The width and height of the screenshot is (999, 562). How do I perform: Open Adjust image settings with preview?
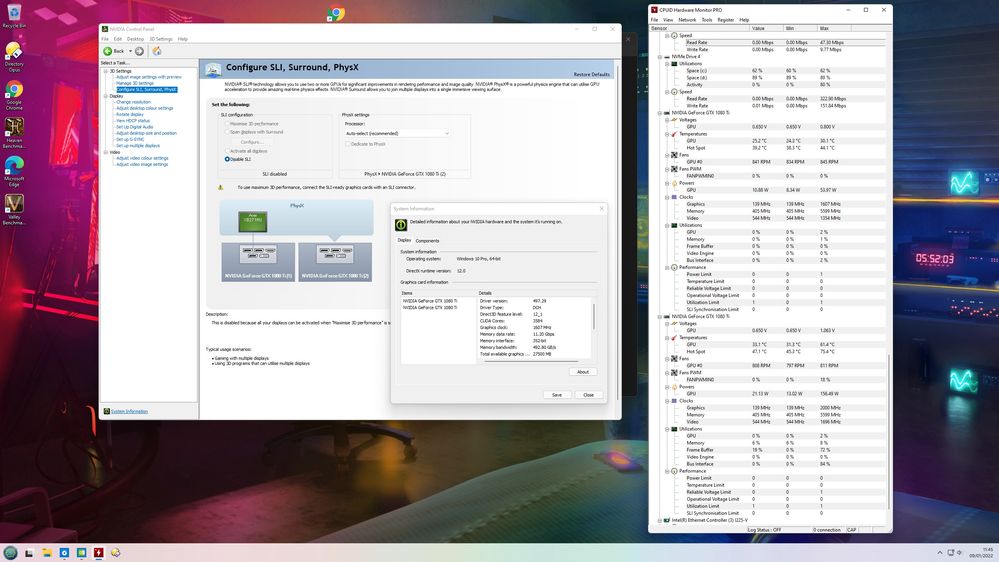(148, 77)
